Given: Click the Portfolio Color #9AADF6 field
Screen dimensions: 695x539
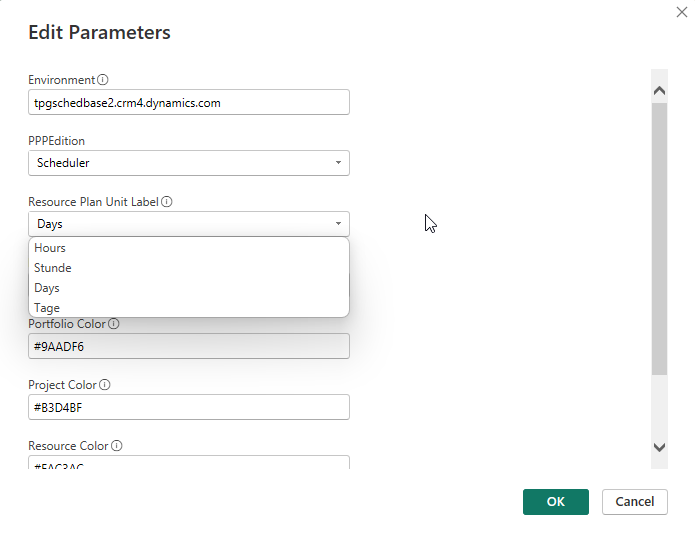Looking at the screenshot, I should point(189,346).
